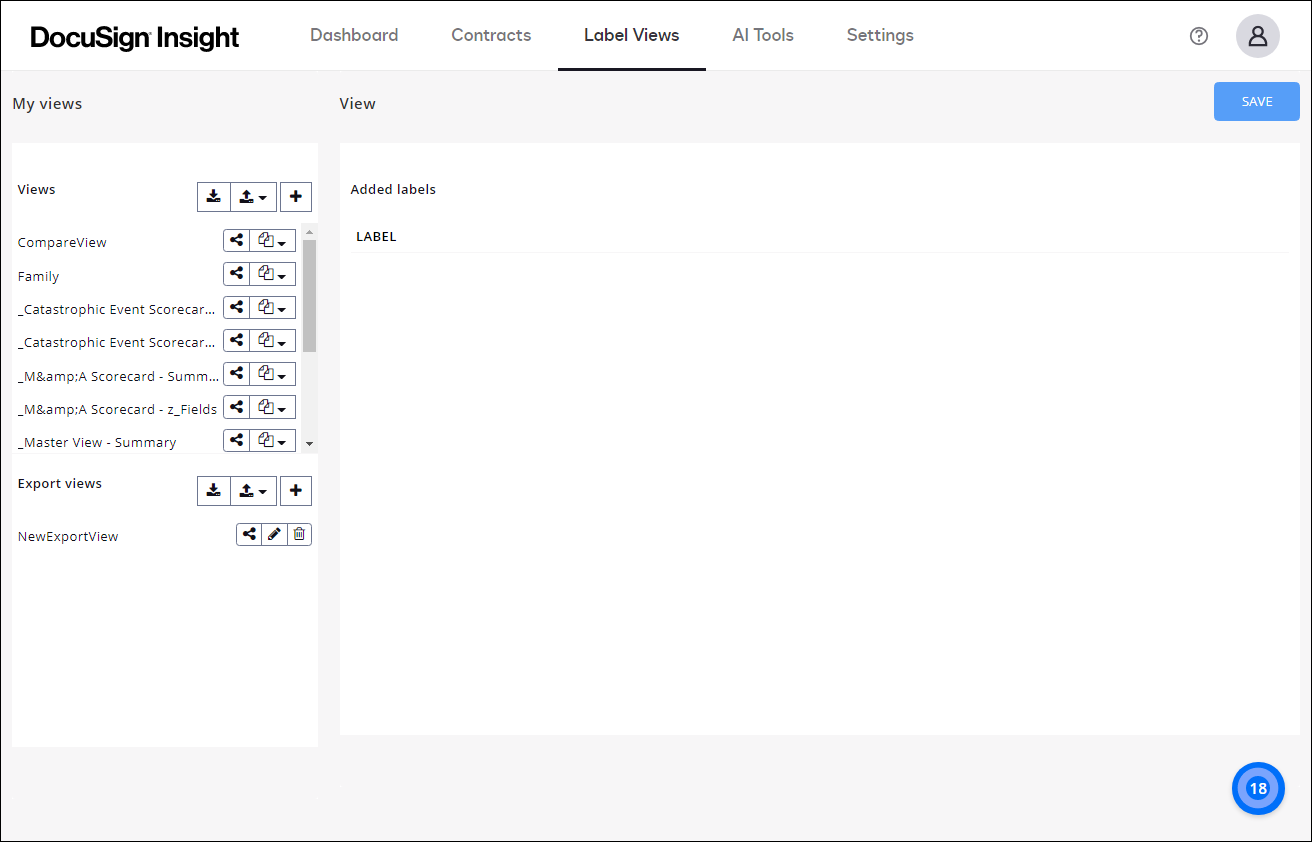Add a new export view with plus
Viewport: 1312px width, 842px height.
(x=295, y=490)
